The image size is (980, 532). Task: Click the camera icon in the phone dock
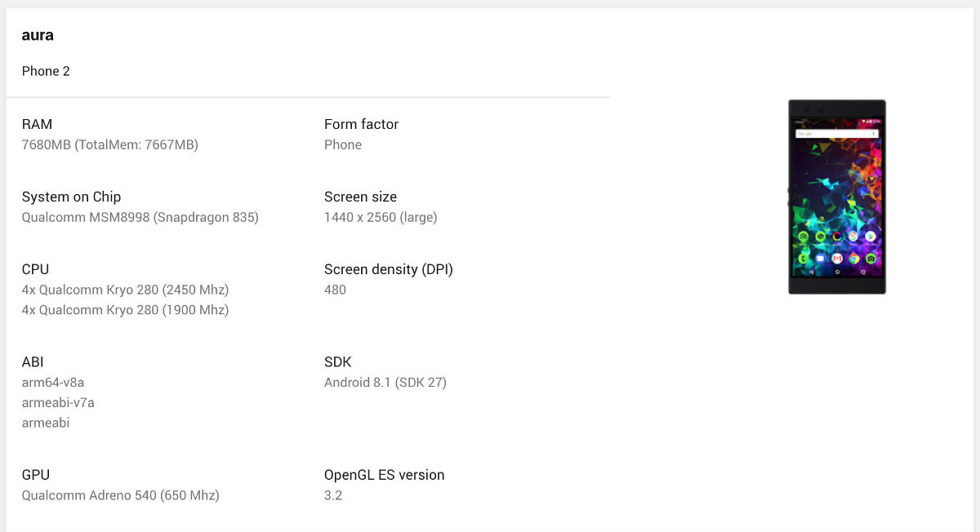pyautogui.click(x=872, y=259)
